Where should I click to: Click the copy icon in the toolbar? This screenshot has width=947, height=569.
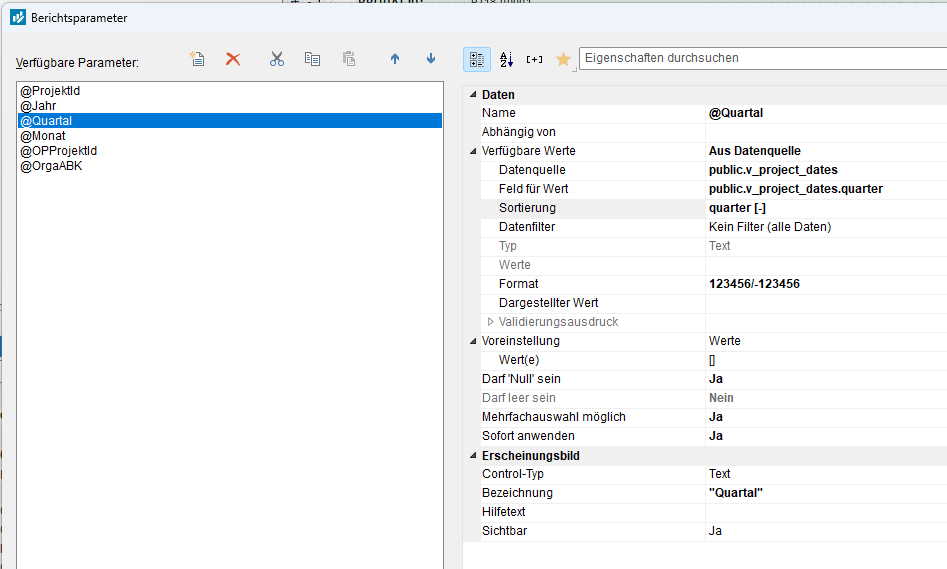point(312,59)
